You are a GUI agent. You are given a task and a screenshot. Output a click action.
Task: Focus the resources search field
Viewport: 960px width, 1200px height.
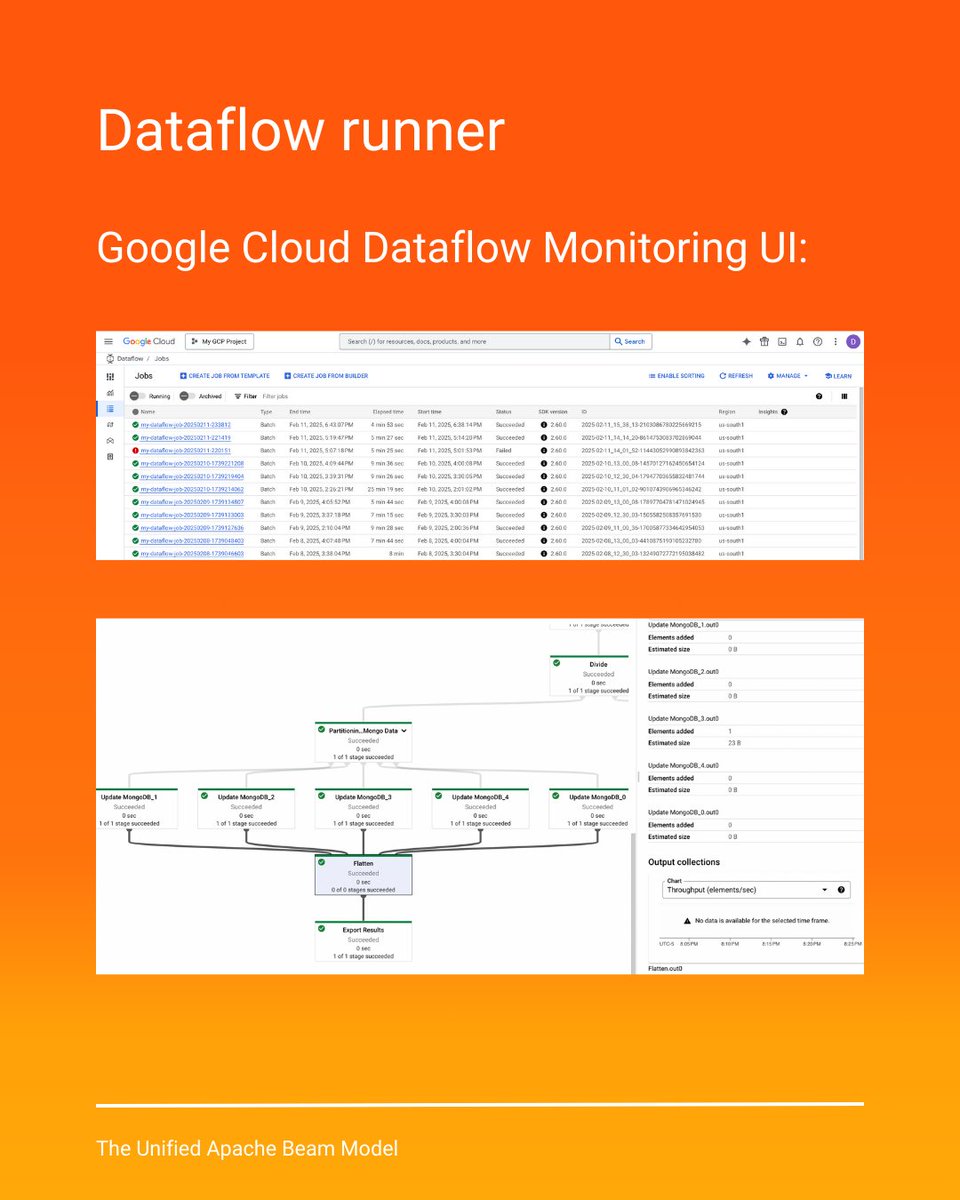coord(475,341)
